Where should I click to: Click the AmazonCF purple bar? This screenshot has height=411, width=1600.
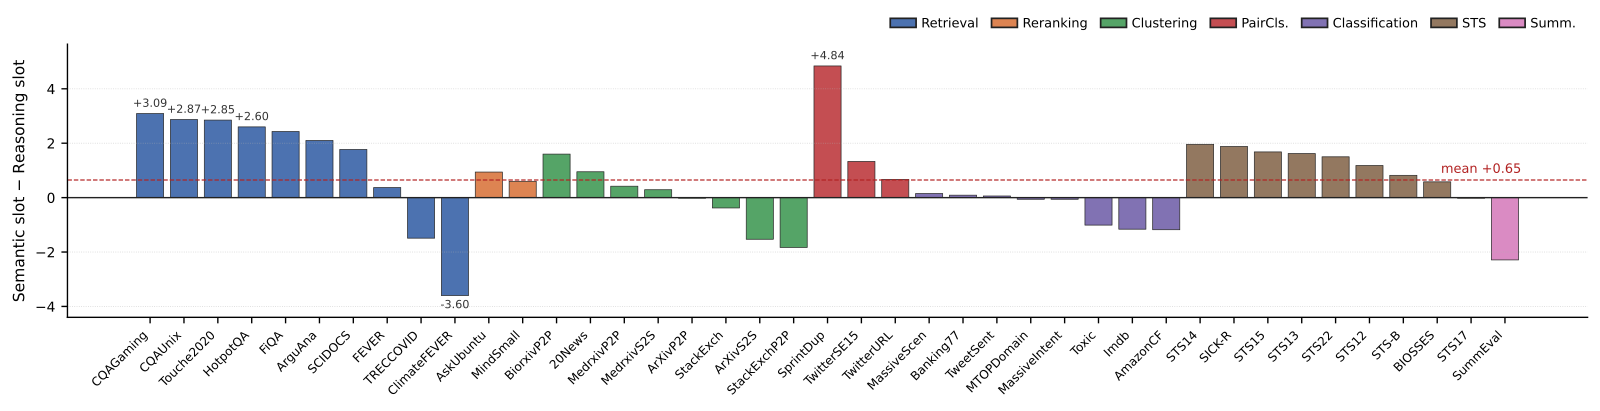(x=1166, y=214)
